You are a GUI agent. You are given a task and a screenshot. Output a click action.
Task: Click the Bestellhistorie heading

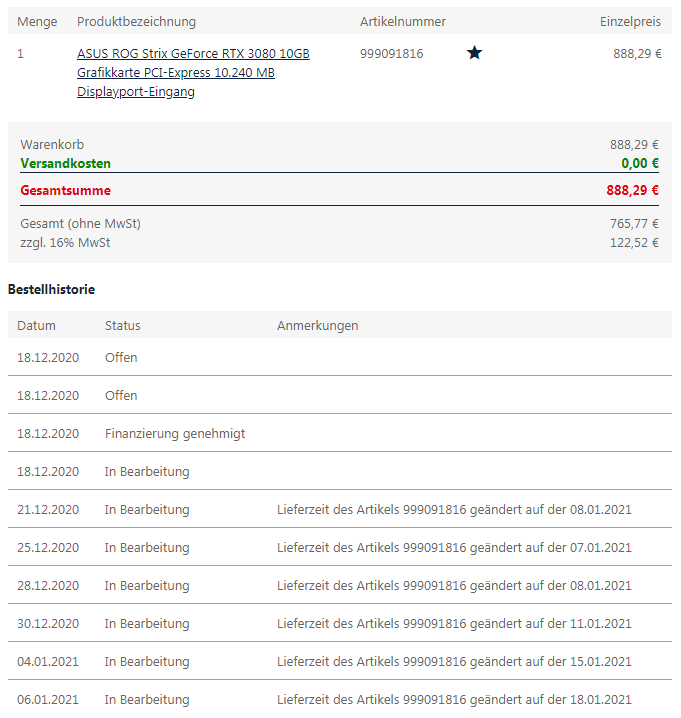coord(51,289)
